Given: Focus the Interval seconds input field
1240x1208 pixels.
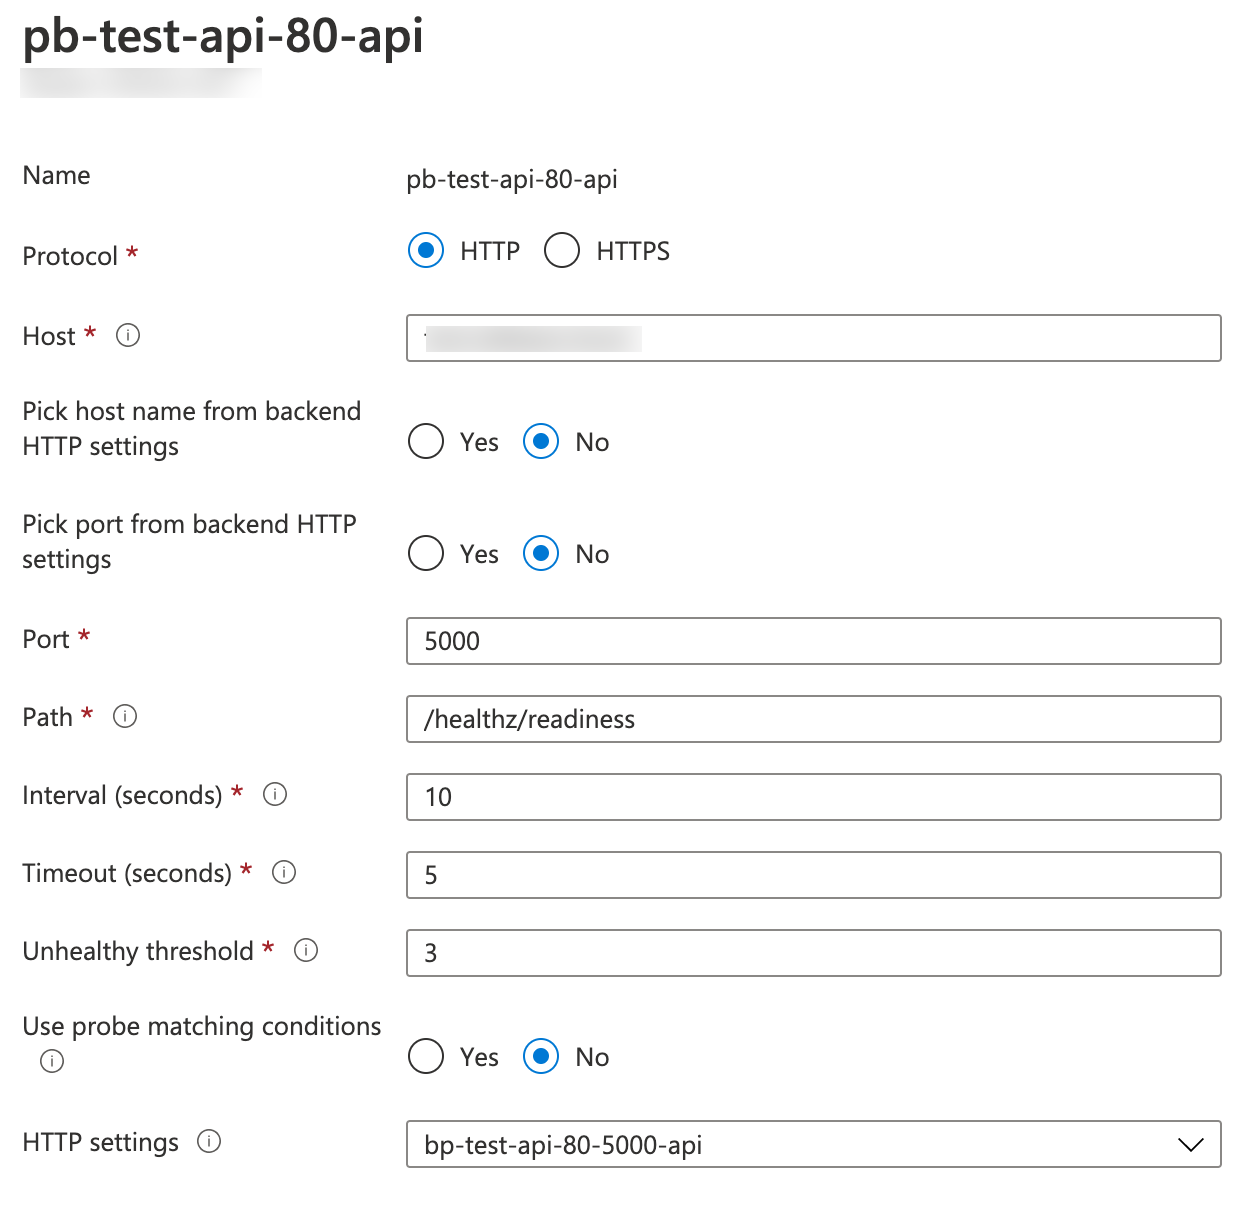Looking at the screenshot, I should pyautogui.click(x=813, y=797).
